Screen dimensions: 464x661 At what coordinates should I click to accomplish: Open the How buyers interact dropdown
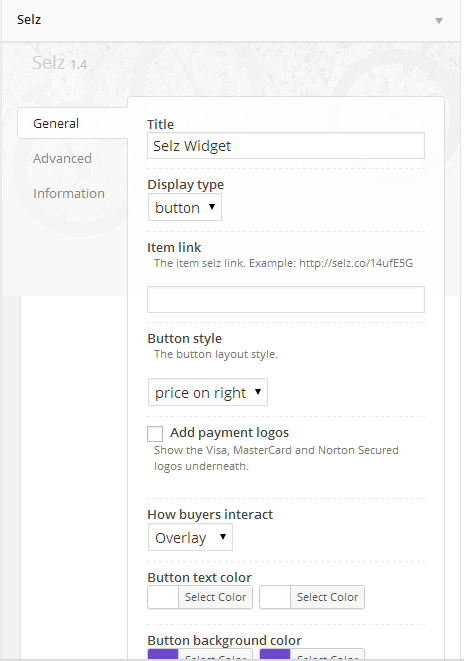(190, 537)
